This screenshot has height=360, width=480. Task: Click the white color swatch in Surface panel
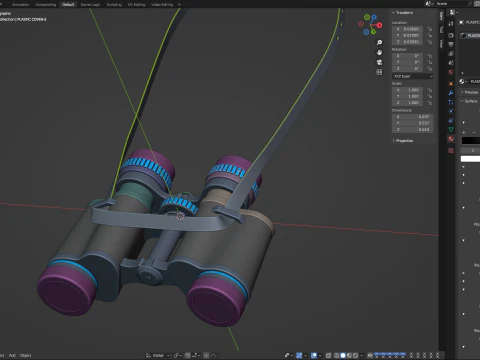tap(470, 159)
